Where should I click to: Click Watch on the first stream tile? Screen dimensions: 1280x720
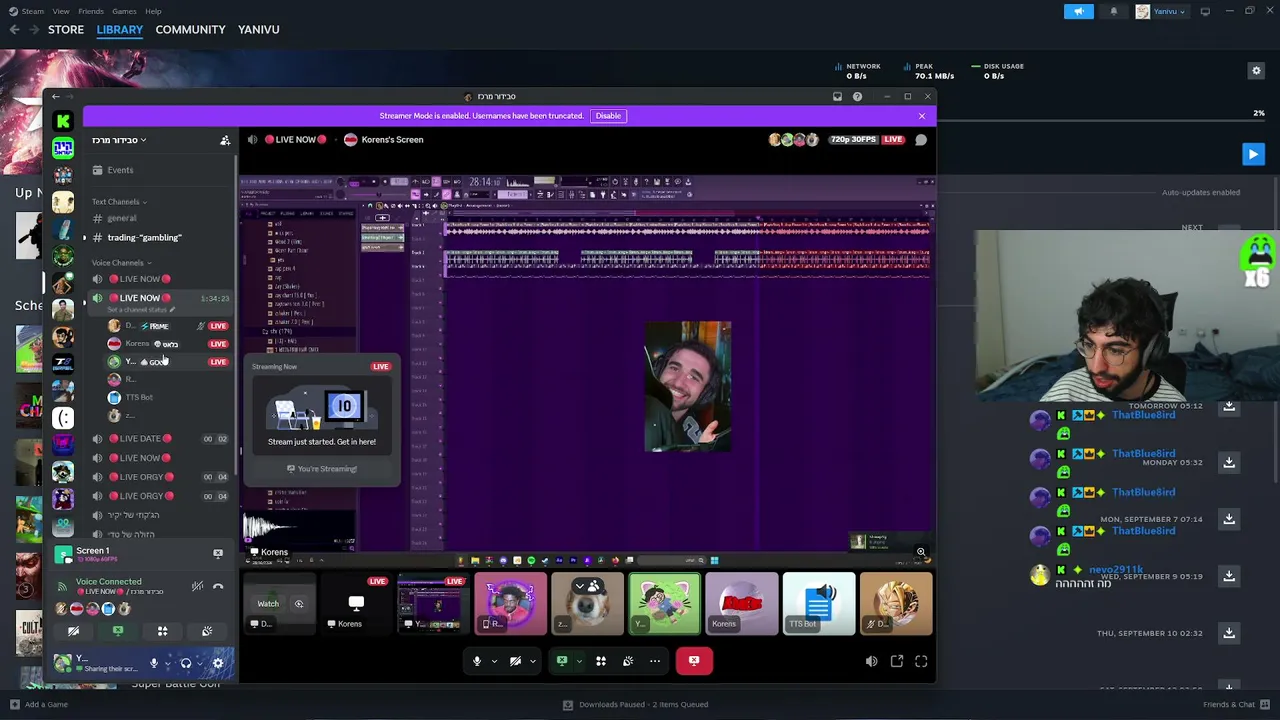pyautogui.click(x=268, y=604)
